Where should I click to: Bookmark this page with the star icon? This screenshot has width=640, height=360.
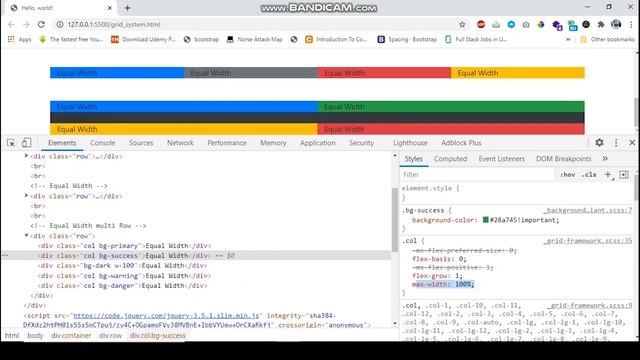tap(462, 24)
